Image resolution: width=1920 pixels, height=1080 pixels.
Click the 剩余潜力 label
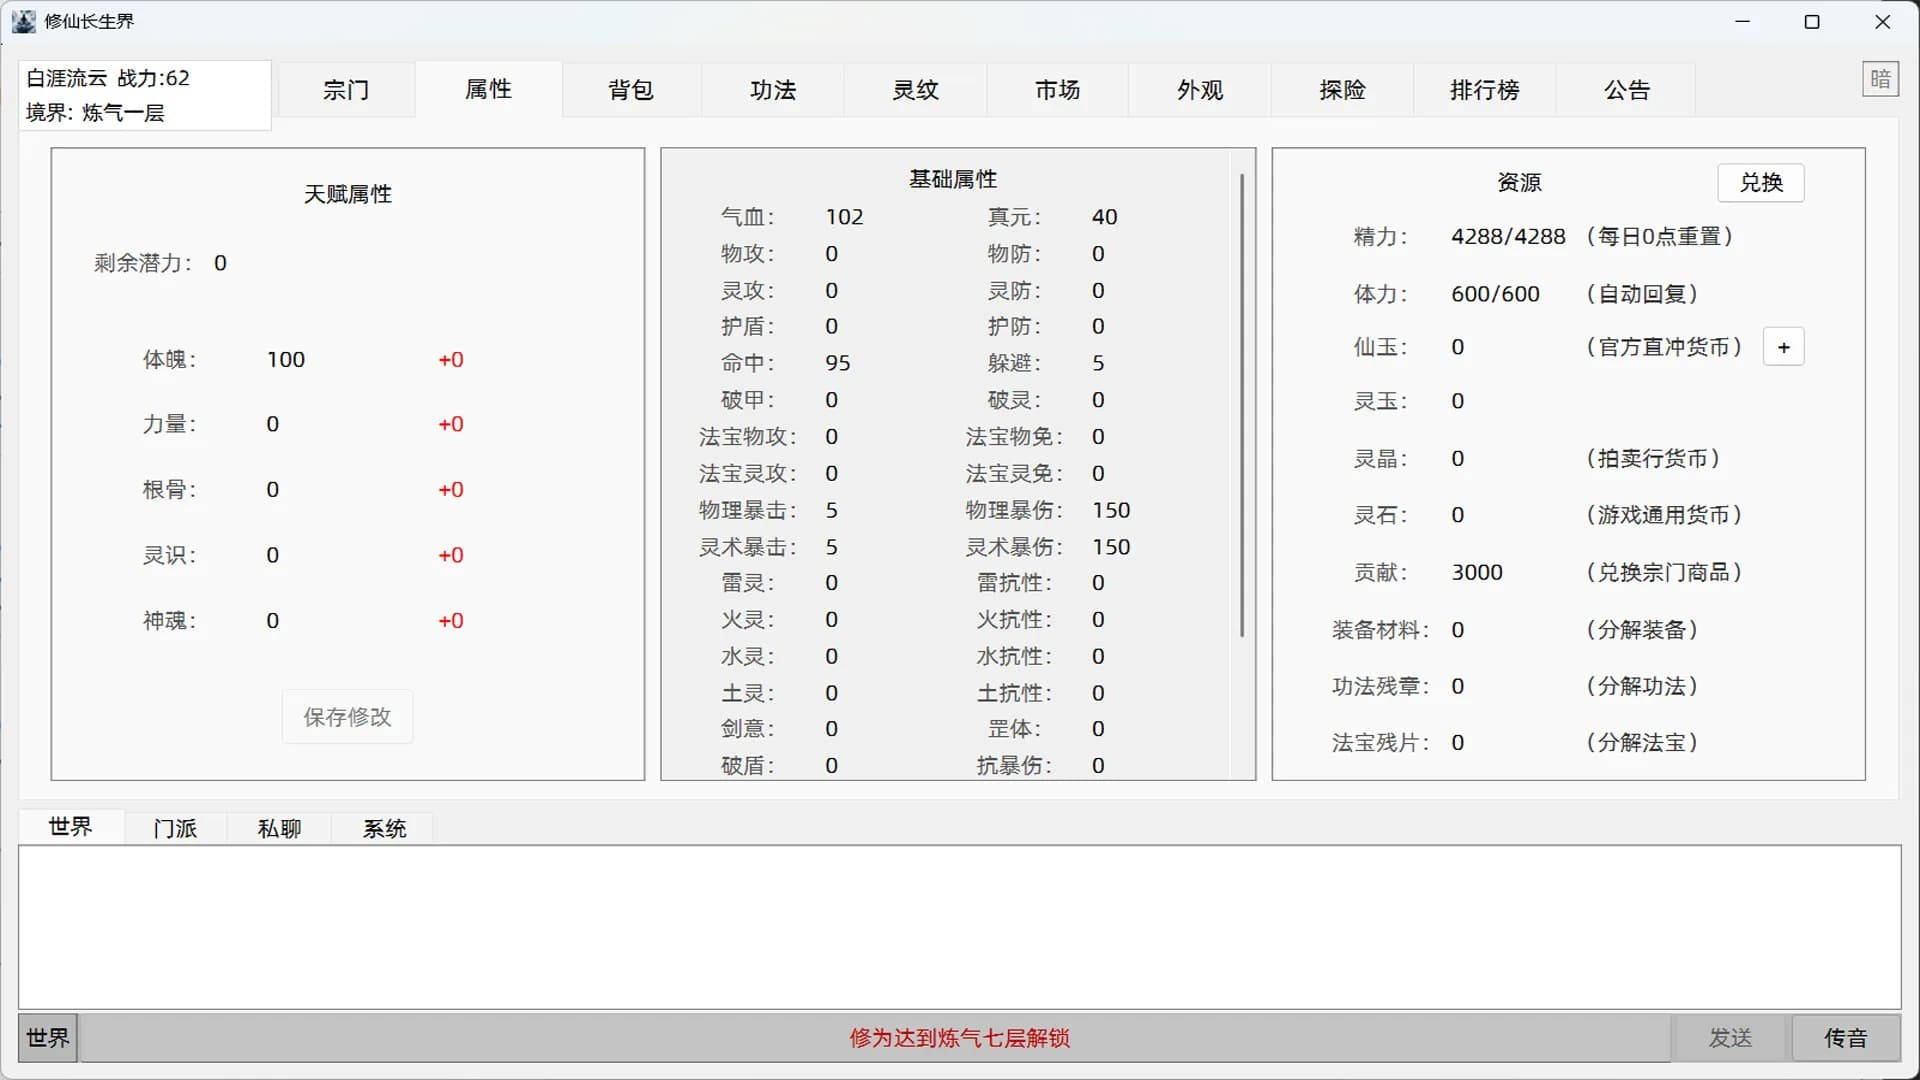click(142, 263)
